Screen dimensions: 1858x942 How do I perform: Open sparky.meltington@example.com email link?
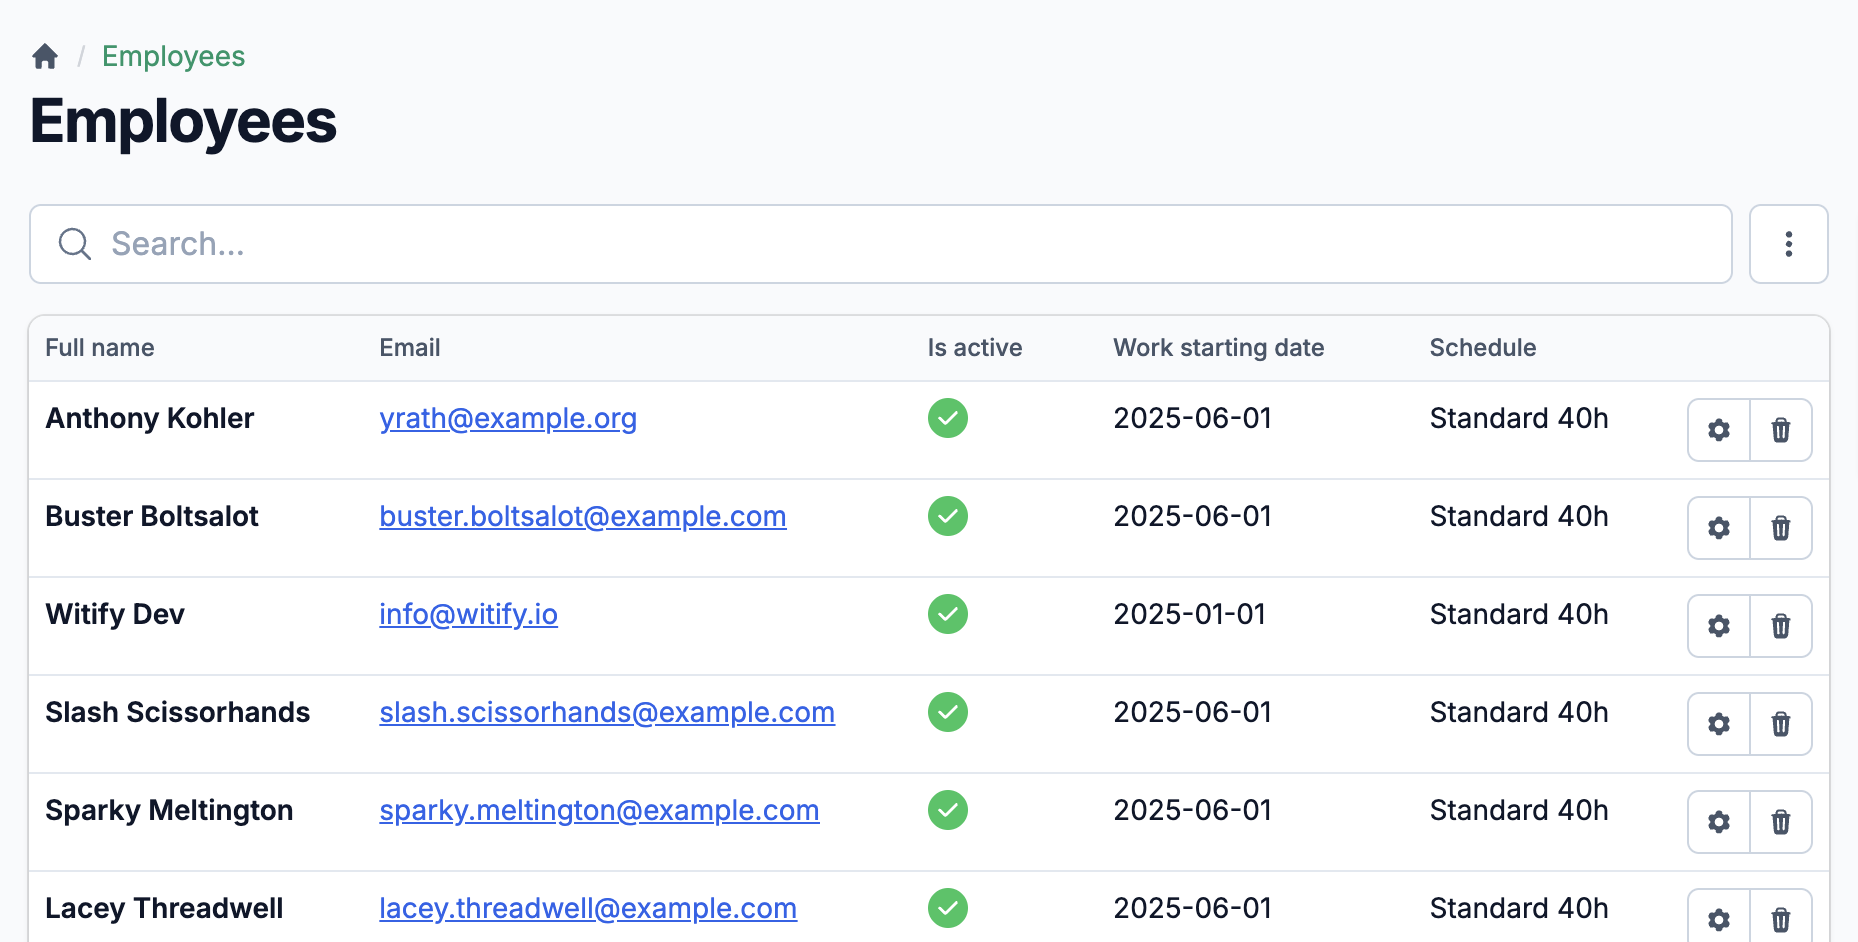point(599,810)
